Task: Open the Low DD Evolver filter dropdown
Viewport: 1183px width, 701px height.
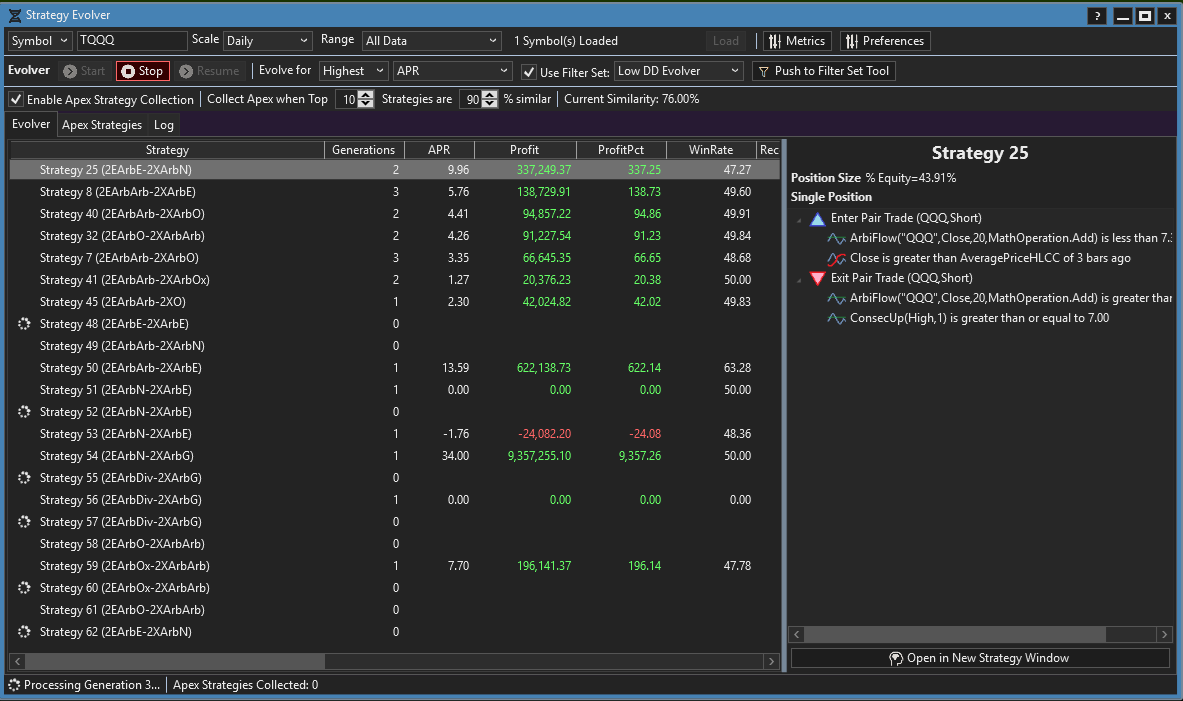Action: coord(678,71)
